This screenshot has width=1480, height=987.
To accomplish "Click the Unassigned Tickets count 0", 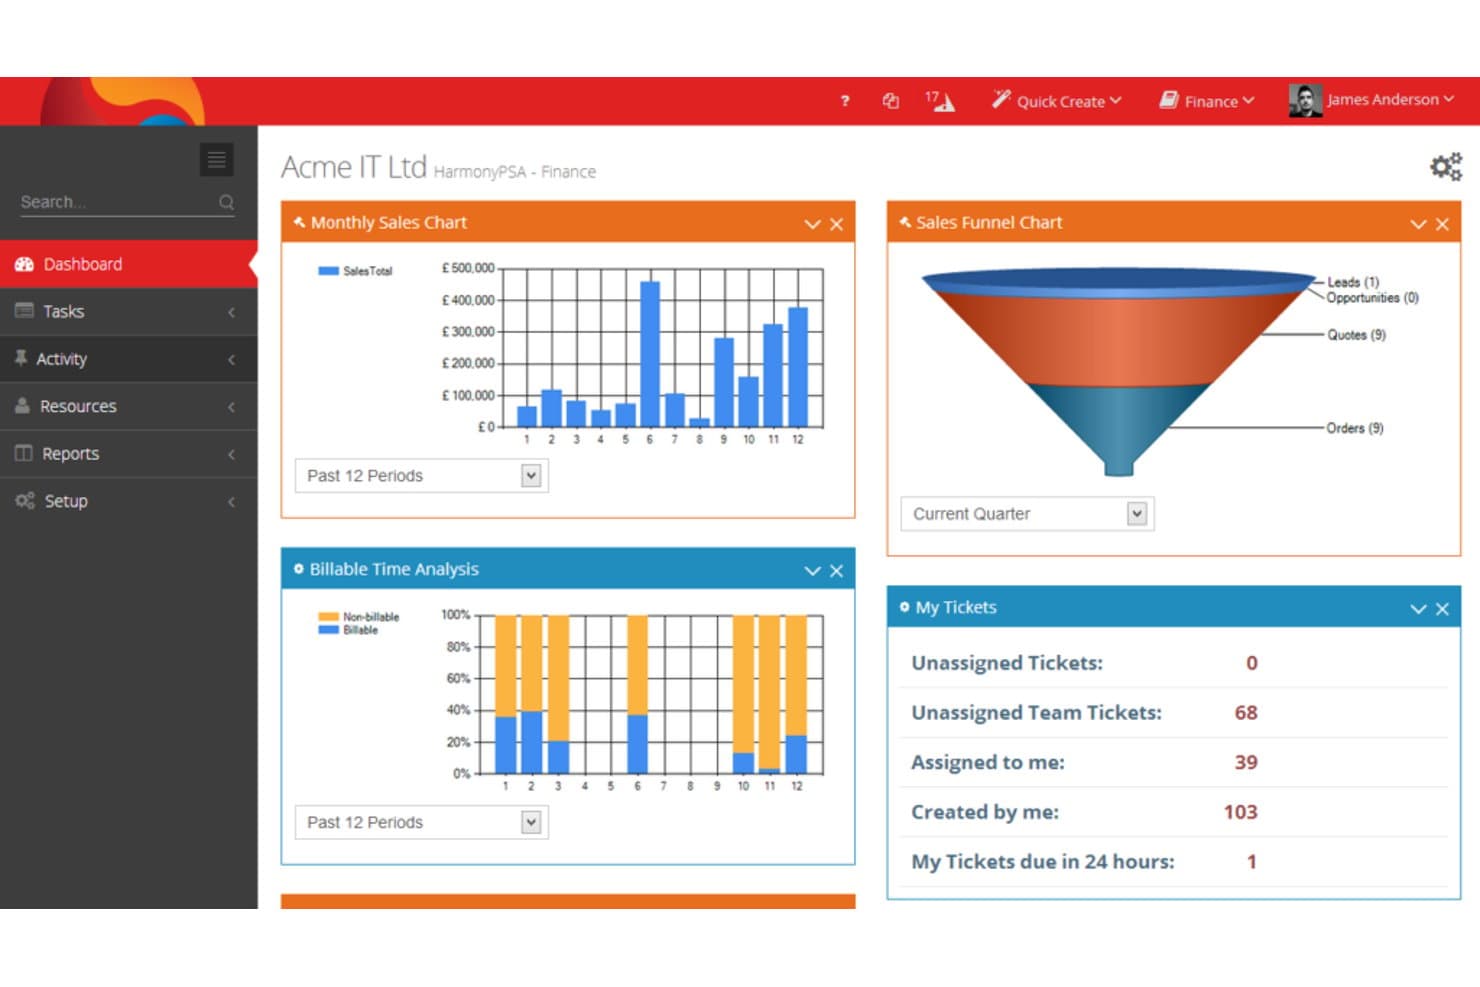I will pos(1252,663).
